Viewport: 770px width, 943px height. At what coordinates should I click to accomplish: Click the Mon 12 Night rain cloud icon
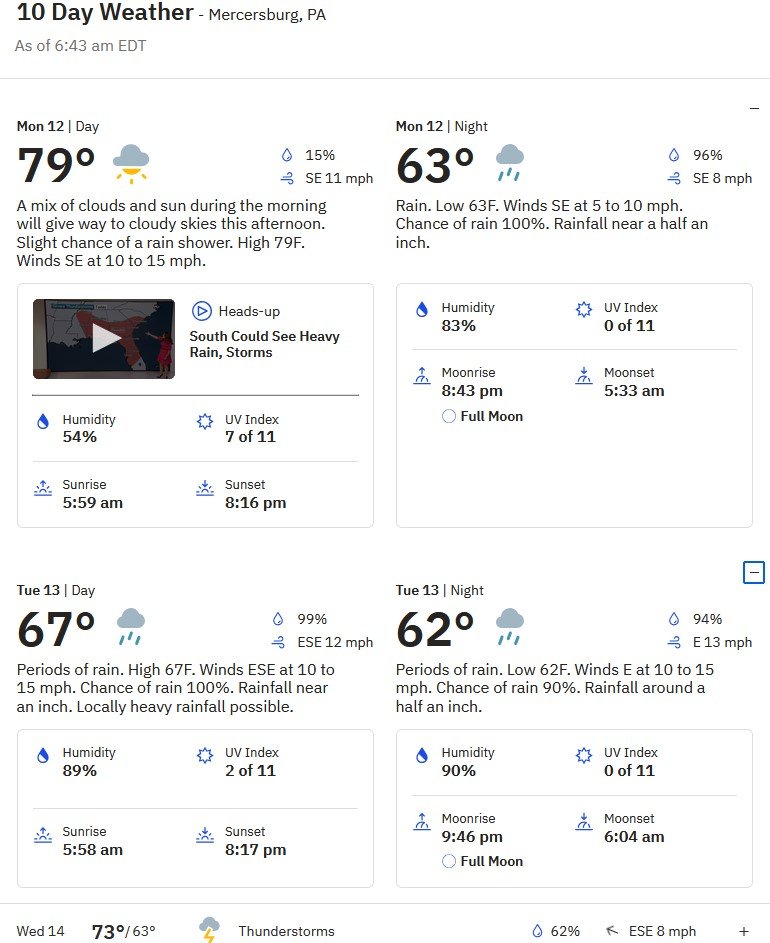point(510,163)
